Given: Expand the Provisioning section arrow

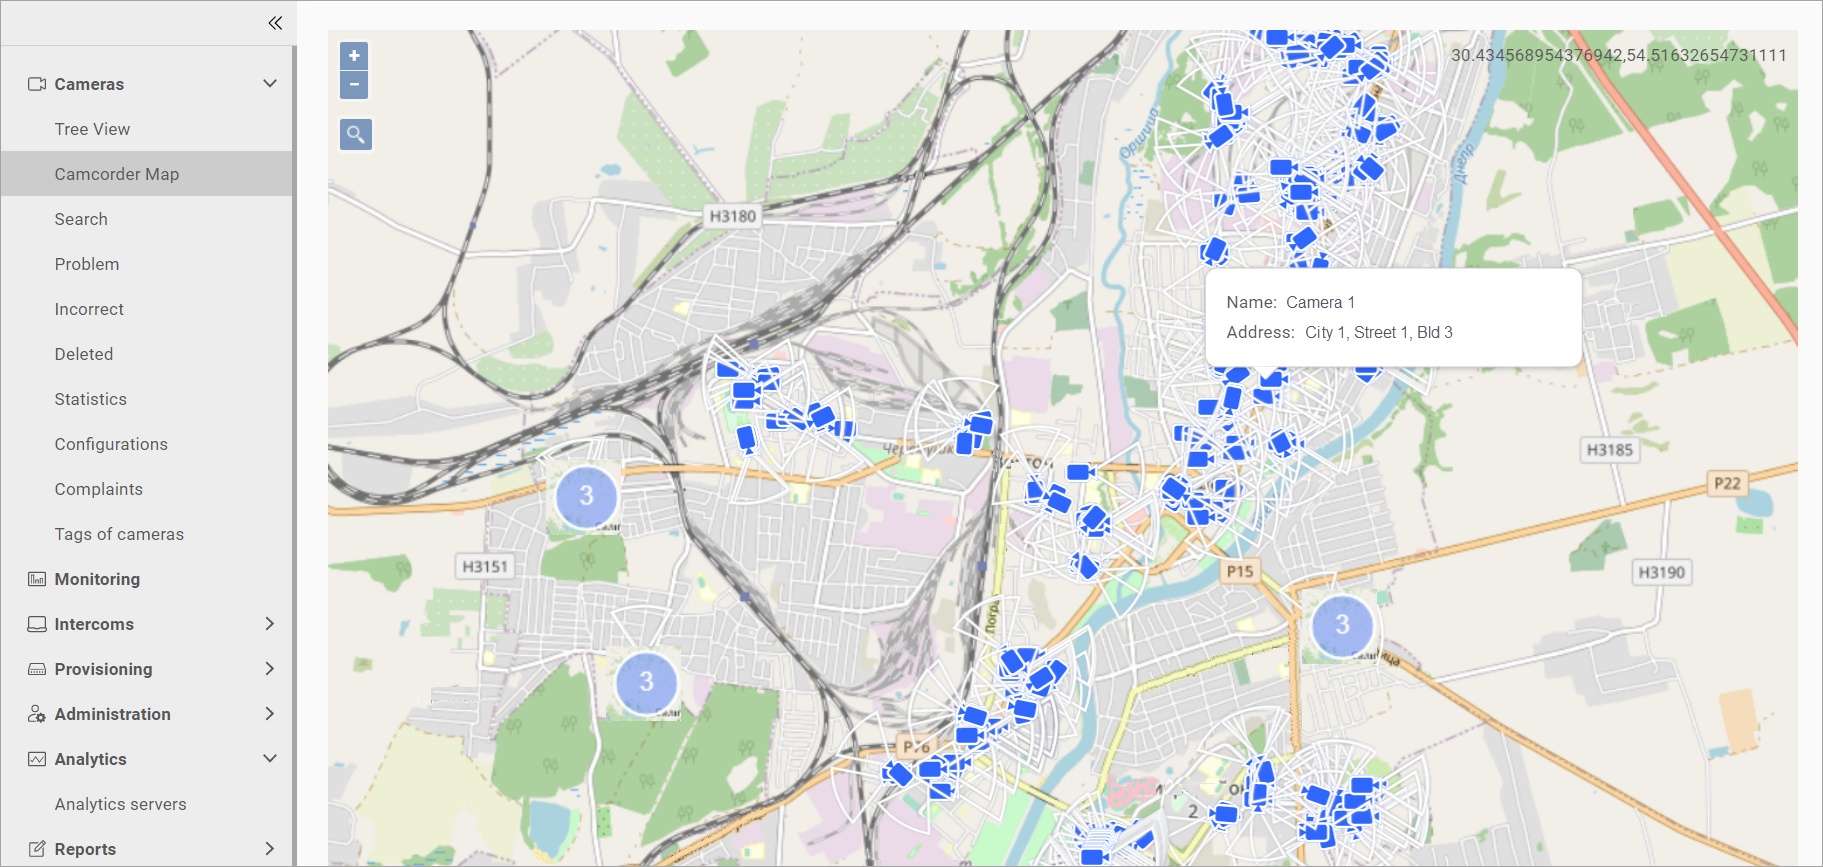Looking at the screenshot, I should tap(270, 669).
